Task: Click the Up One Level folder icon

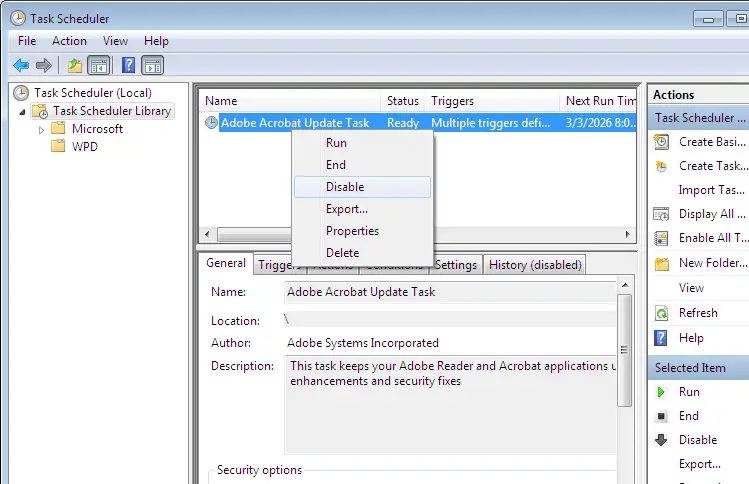Action: tap(75, 65)
